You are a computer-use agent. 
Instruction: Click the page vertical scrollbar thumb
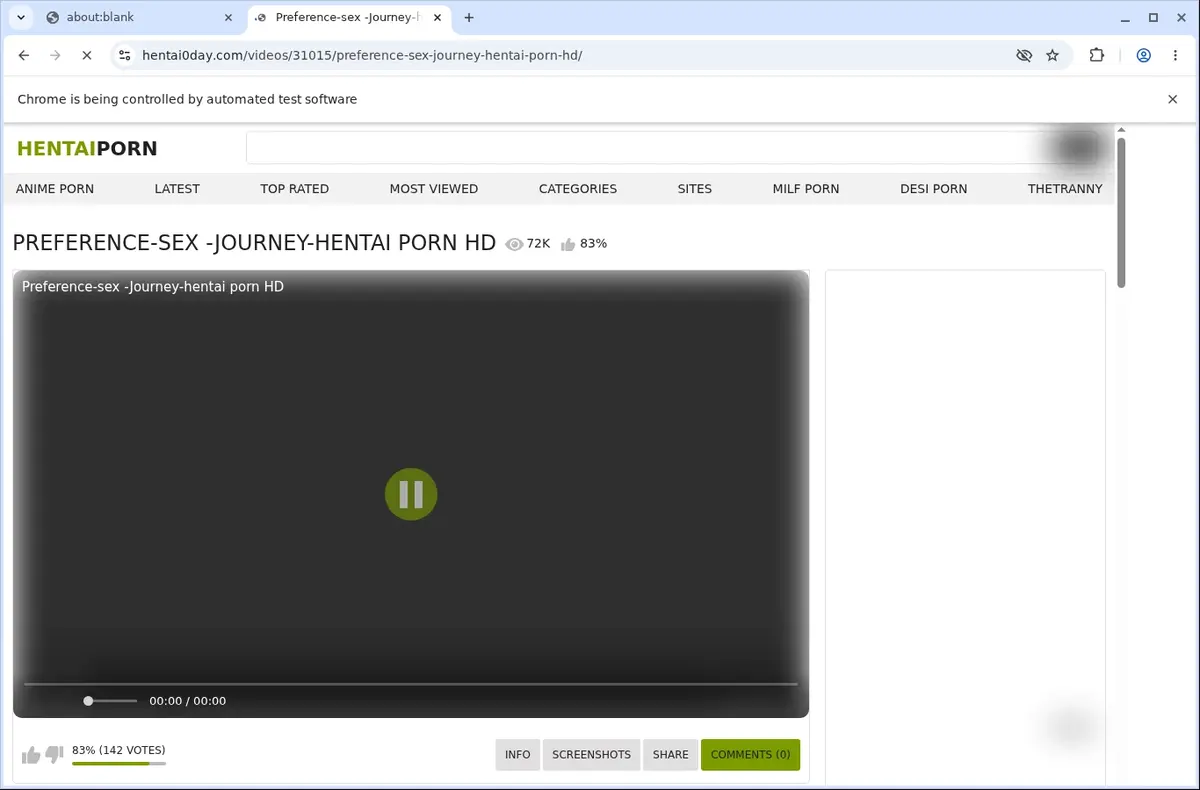pos(1121,213)
